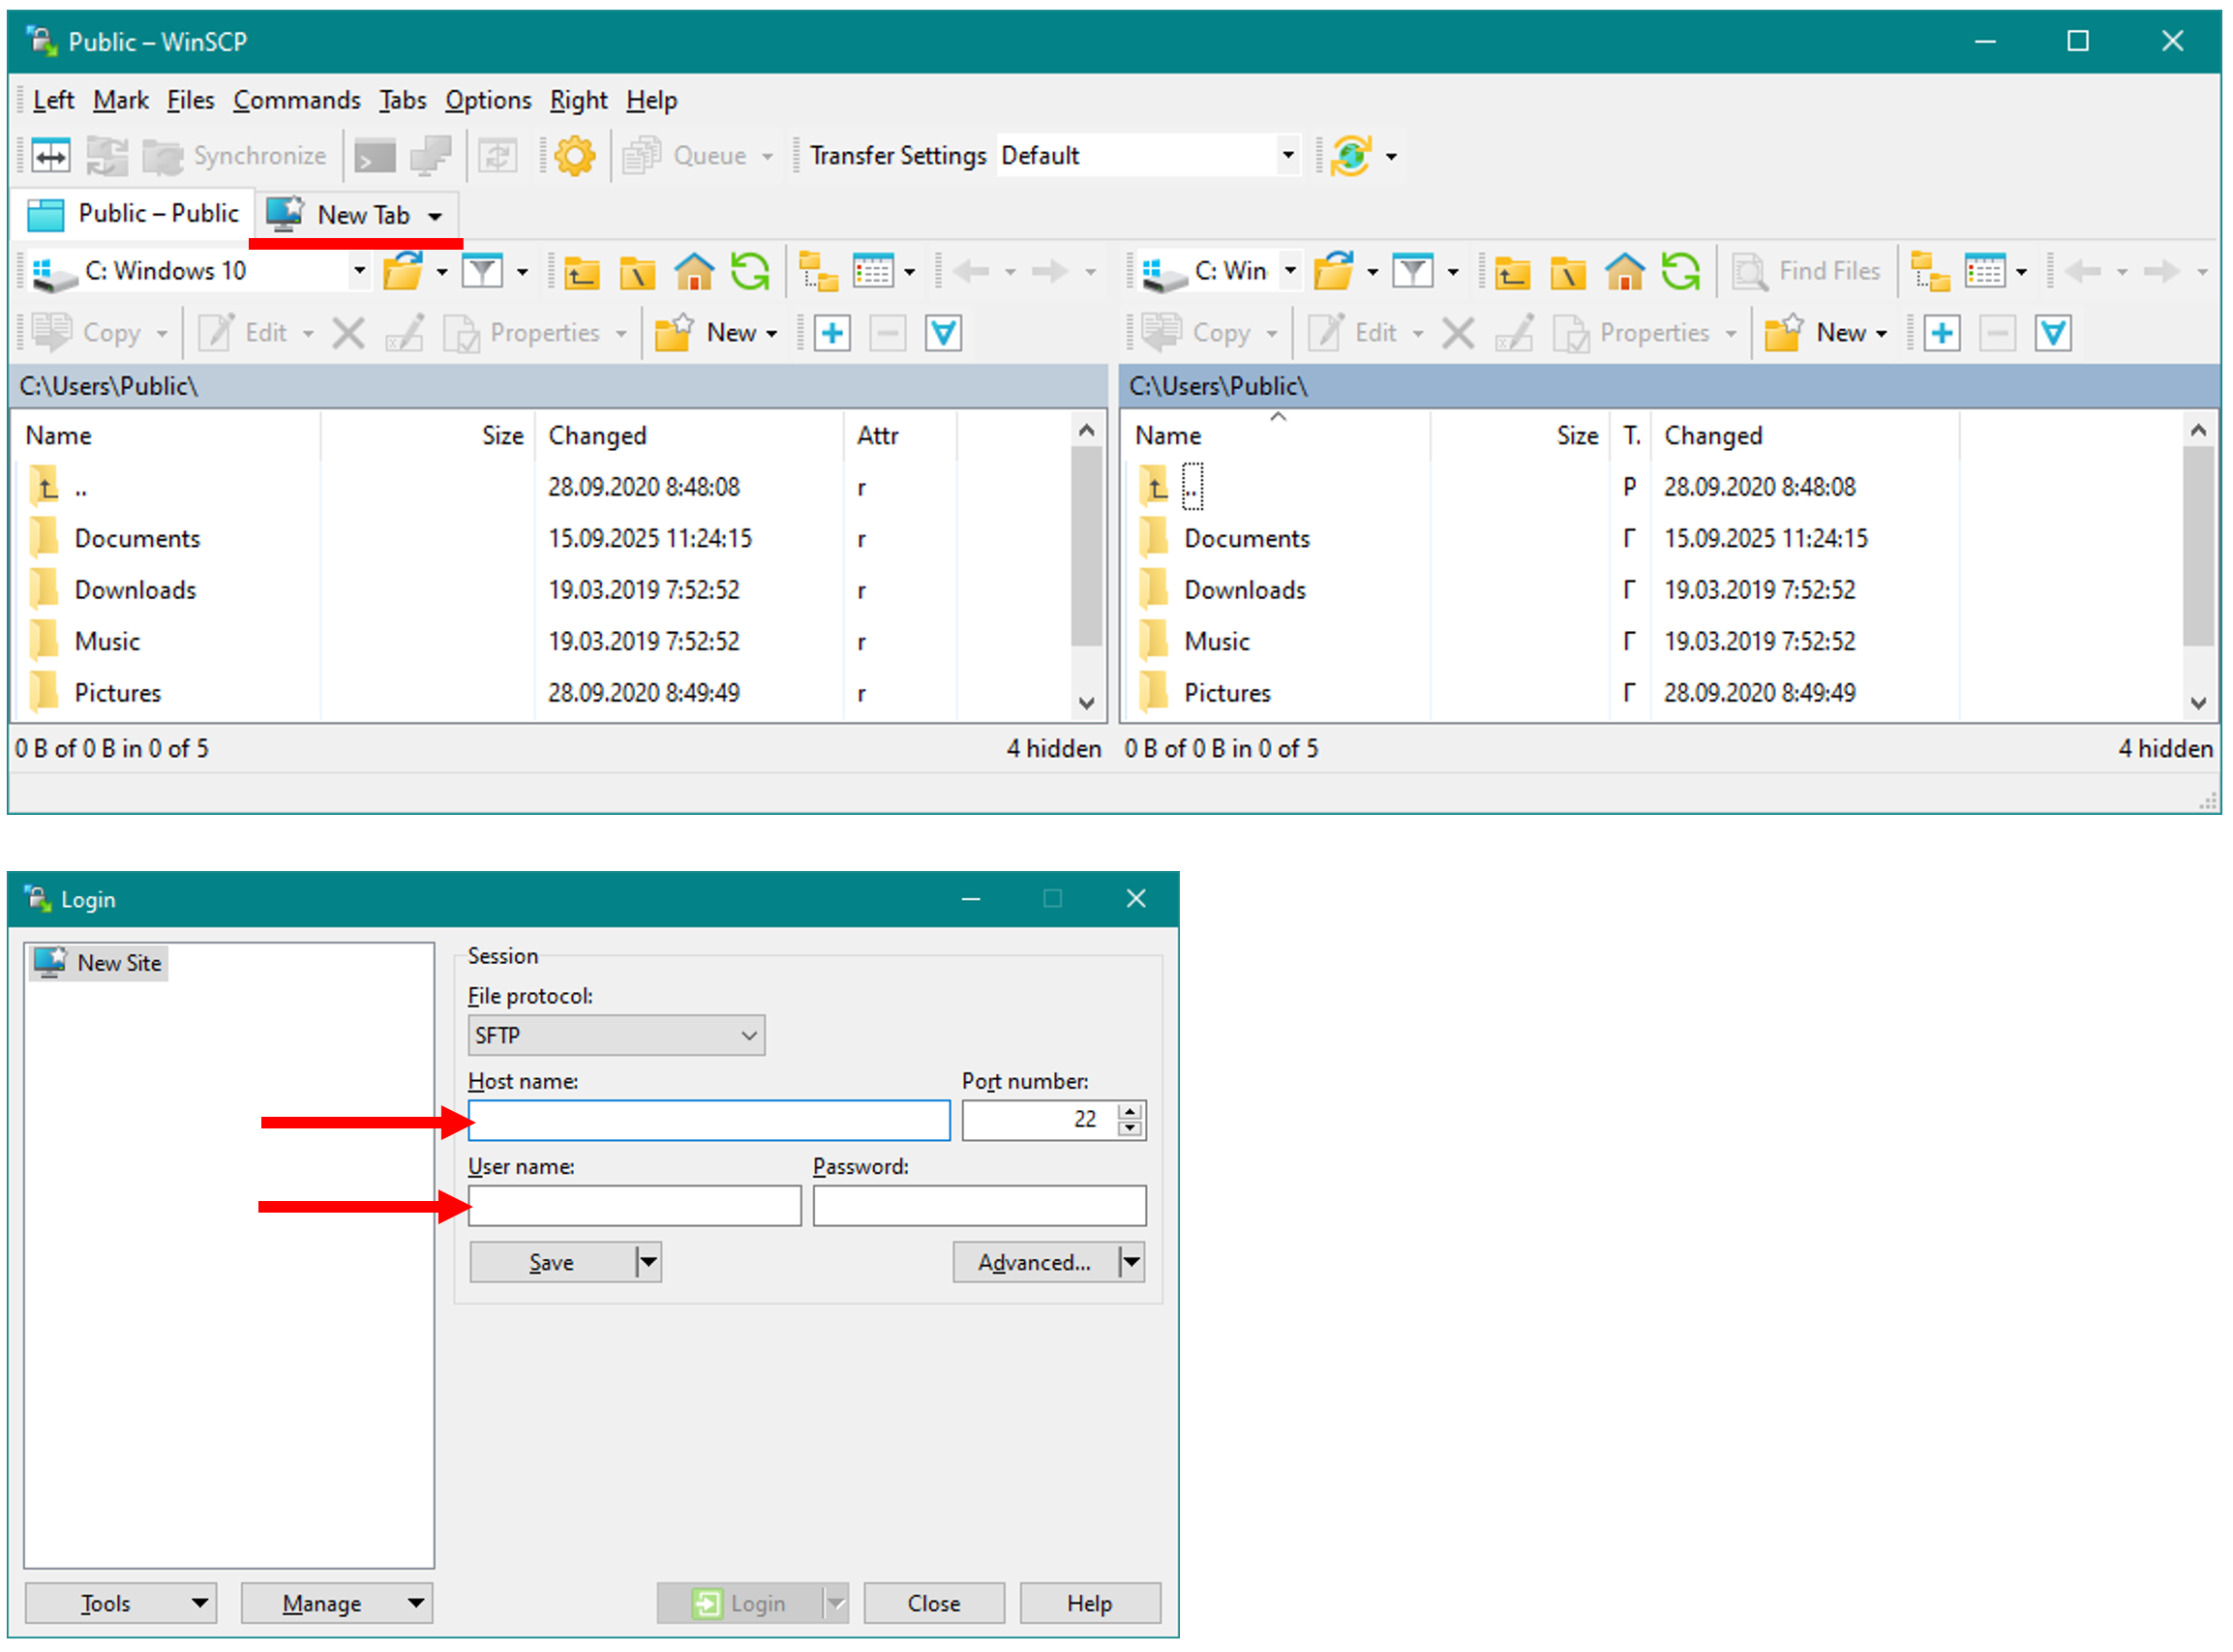Screen dimensions: 2233x1652
Task: Click the left panel parent directory icon
Action: [581, 271]
